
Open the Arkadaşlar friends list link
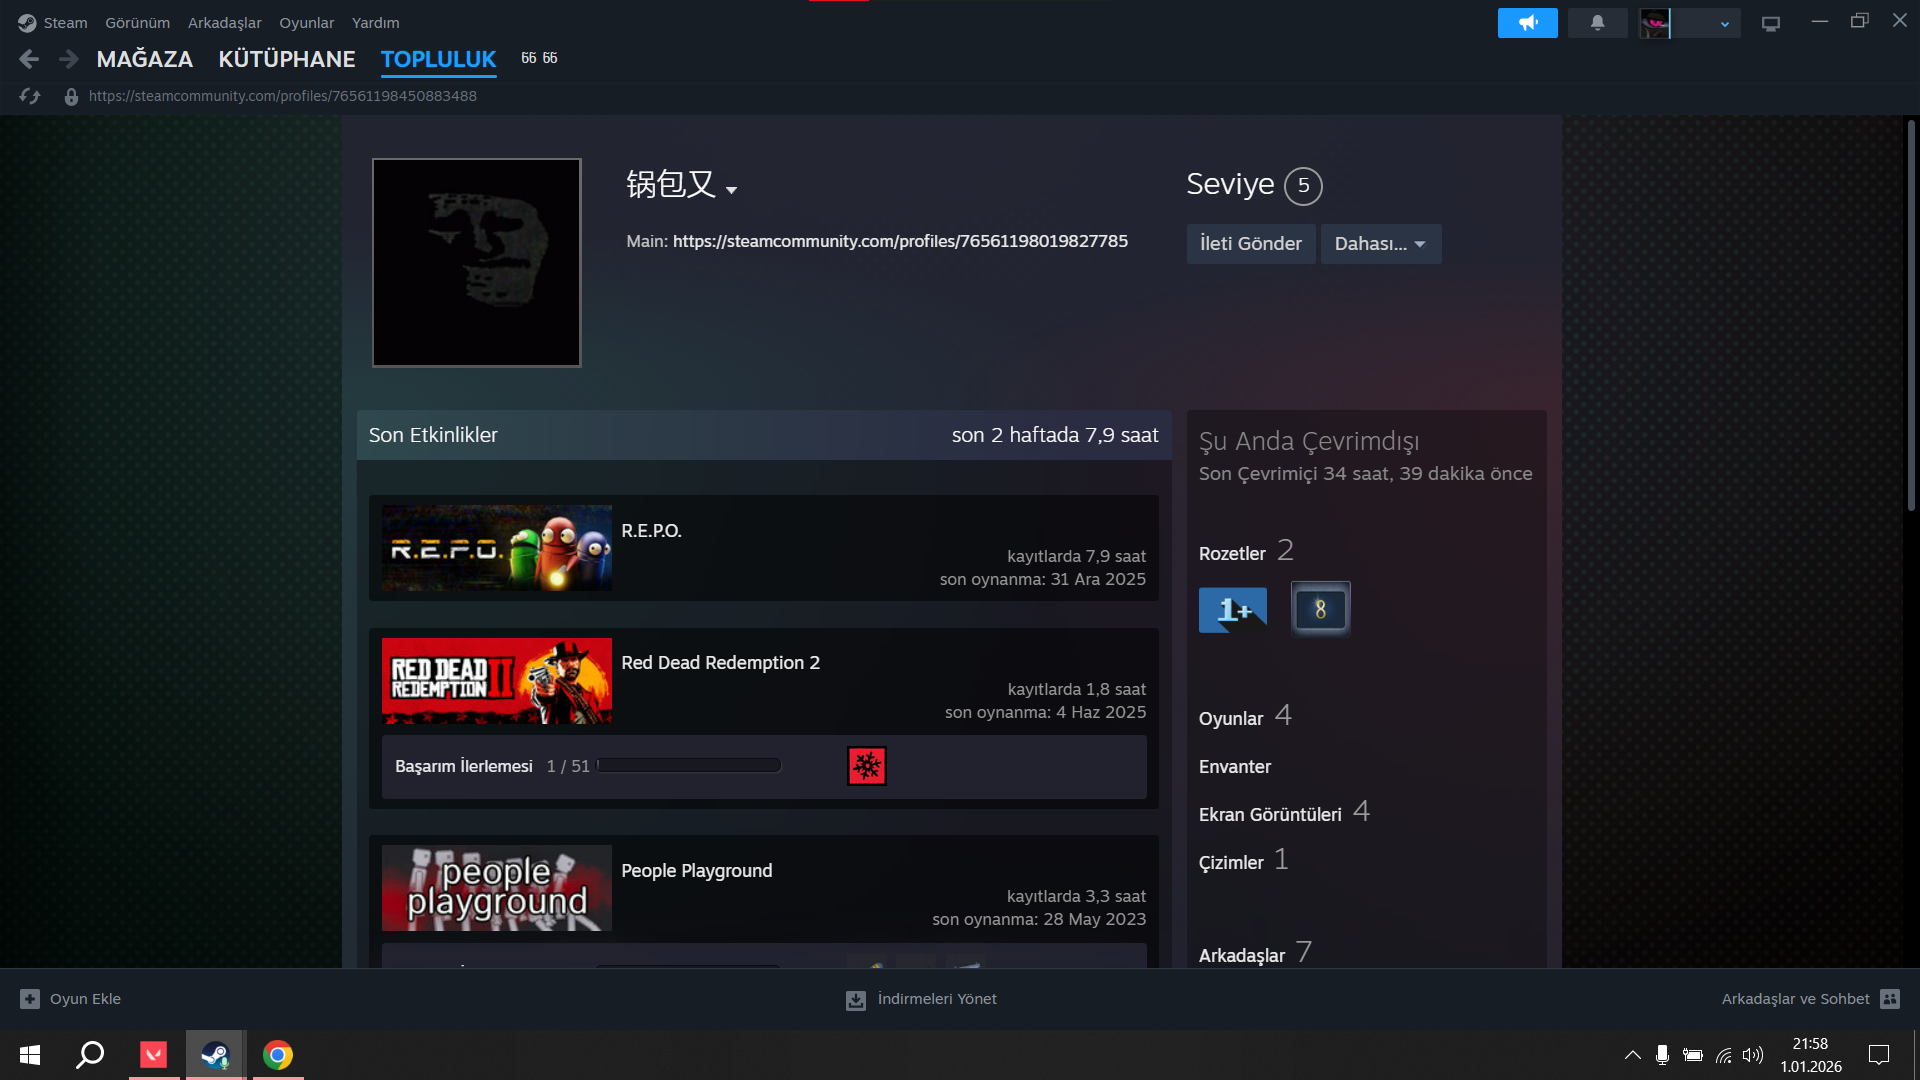pos(1242,955)
